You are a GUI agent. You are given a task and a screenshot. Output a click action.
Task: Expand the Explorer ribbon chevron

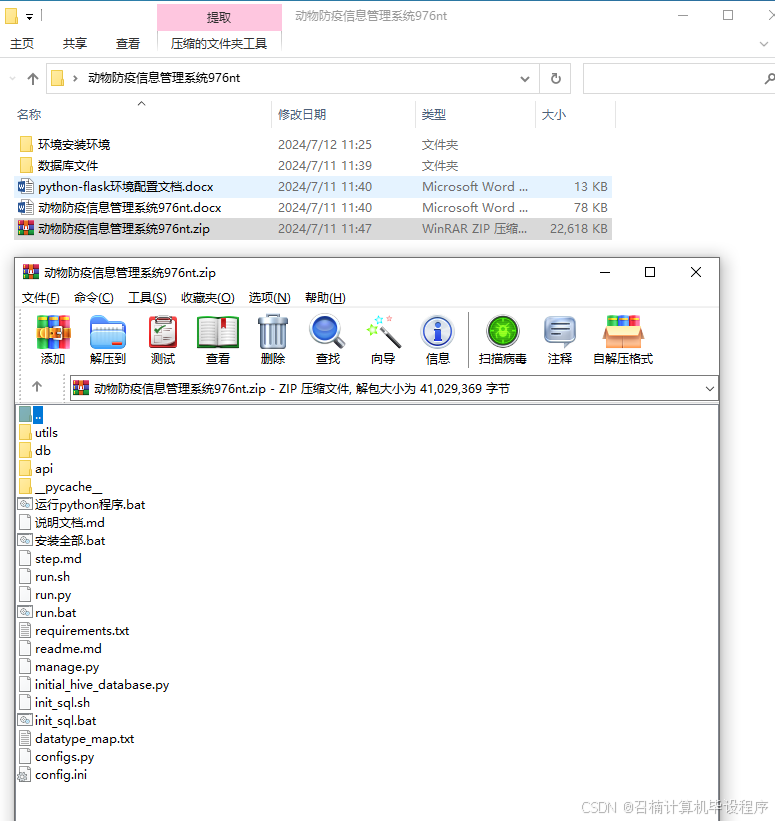tap(764, 44)
